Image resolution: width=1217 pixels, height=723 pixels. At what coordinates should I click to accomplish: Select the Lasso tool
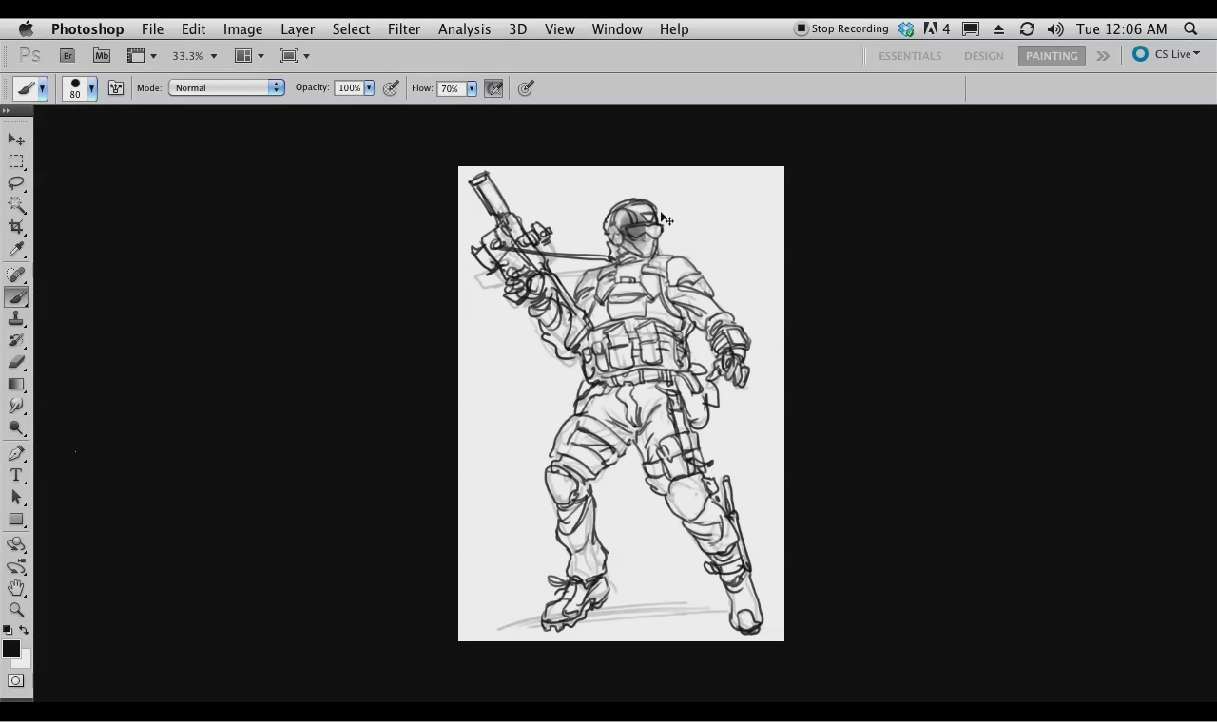tap(16, 184)
